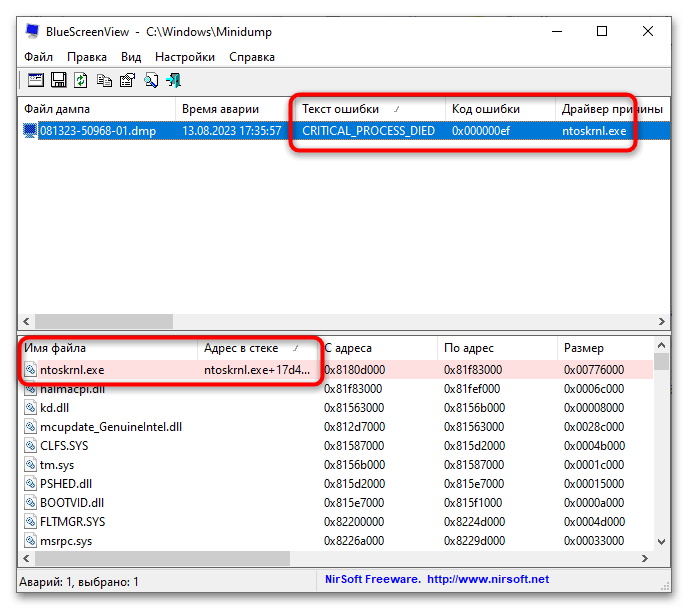
Task: Click the 0x00776000 size value
Action: click(594, 369)
